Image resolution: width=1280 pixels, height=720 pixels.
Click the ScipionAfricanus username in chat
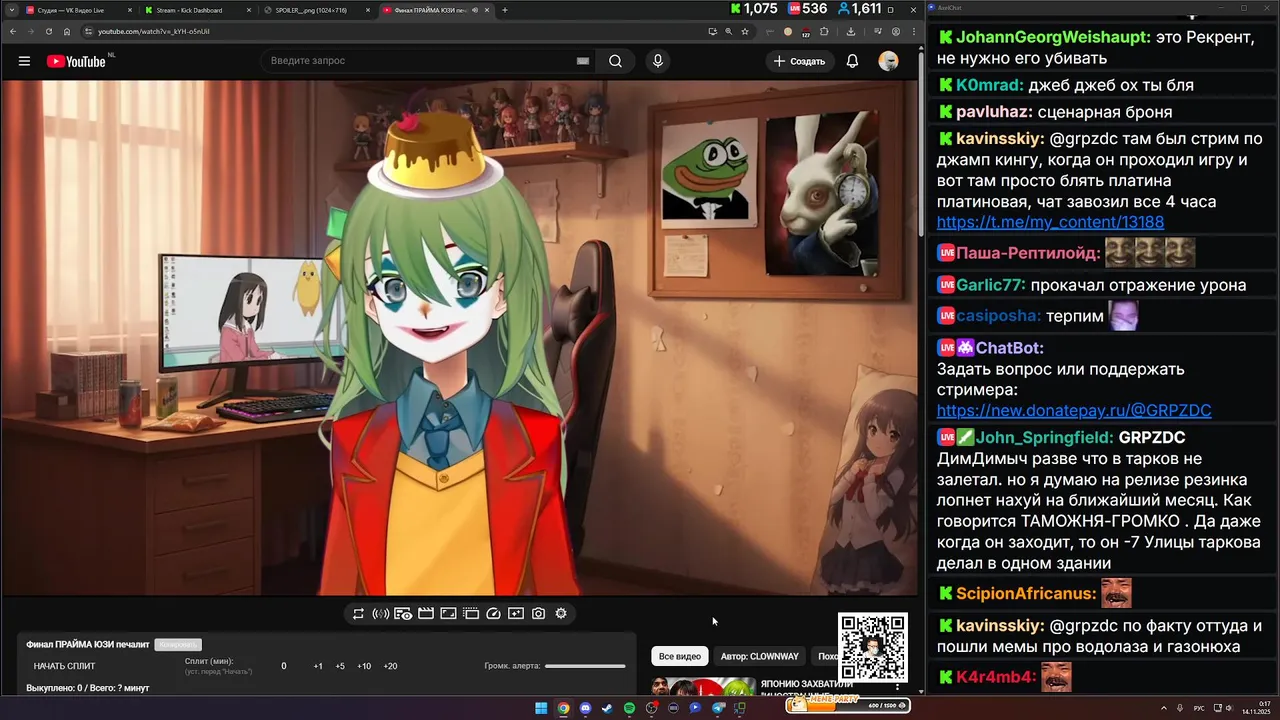[1026, 593]
